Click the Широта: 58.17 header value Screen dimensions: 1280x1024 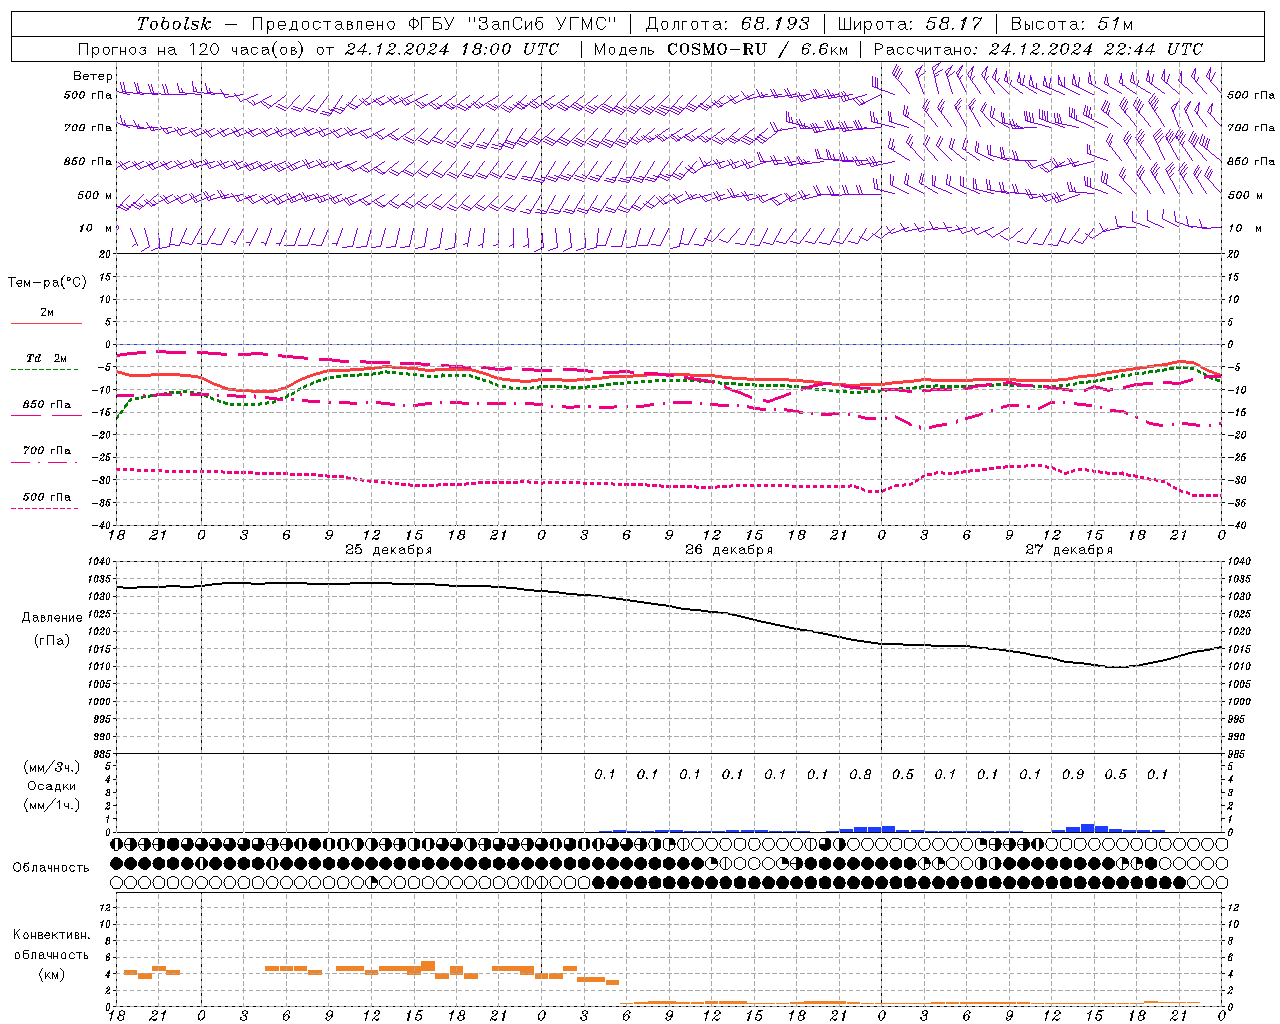pyautogui.click(x=909, y=24)
